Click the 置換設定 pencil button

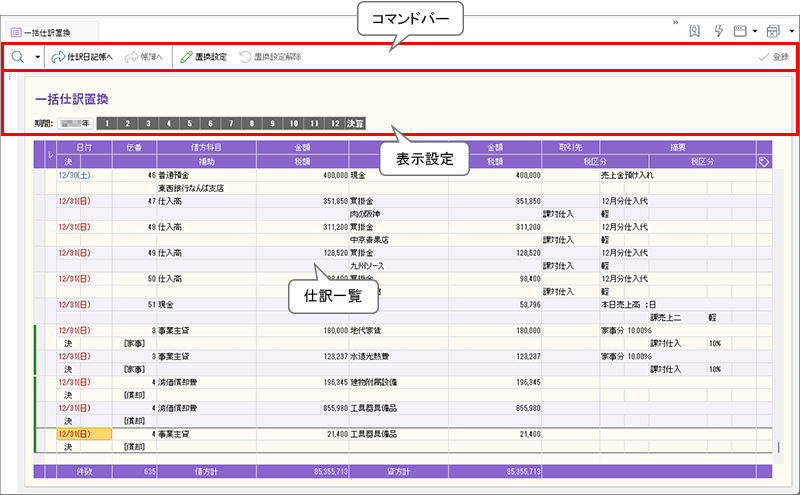(x=204, y=57)
